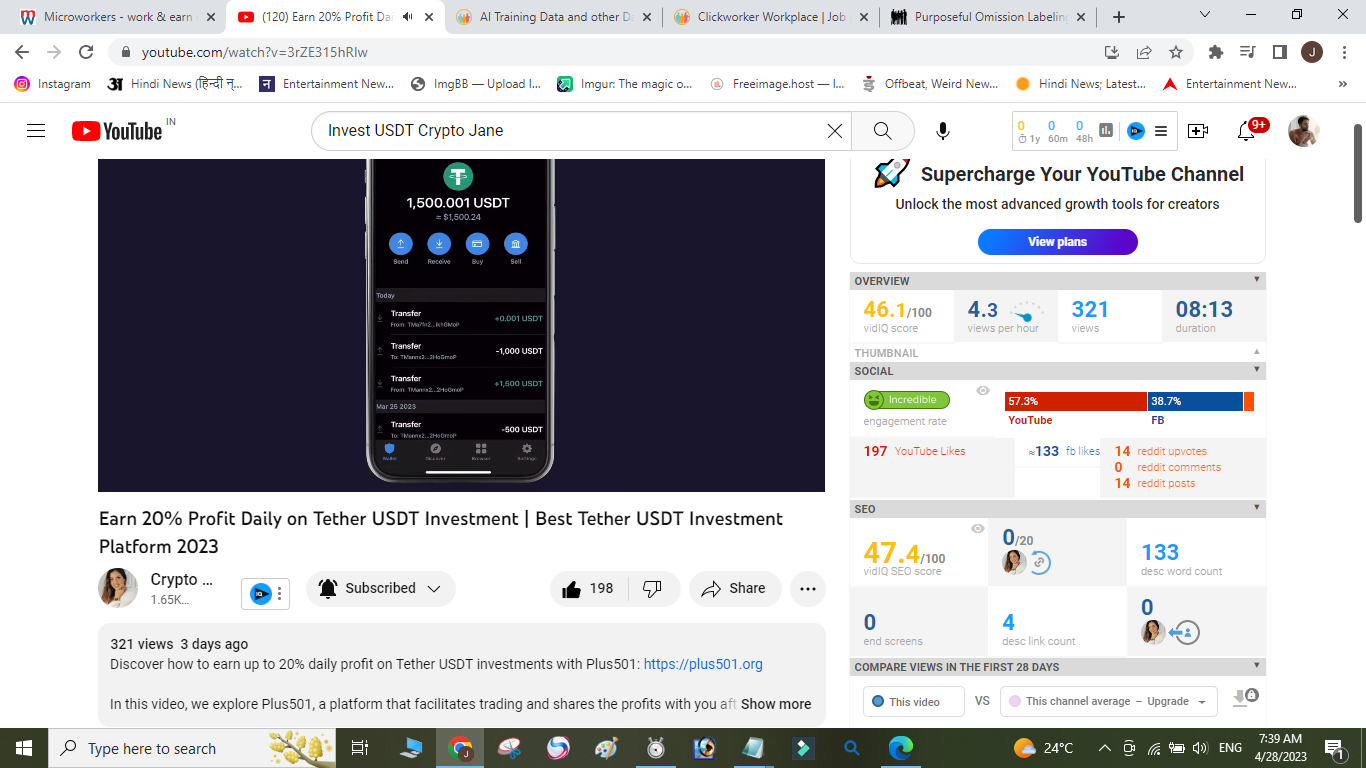This screenshot has width=1366, height=768.
Task: Open Instagram bookmark
Action: 53,84
